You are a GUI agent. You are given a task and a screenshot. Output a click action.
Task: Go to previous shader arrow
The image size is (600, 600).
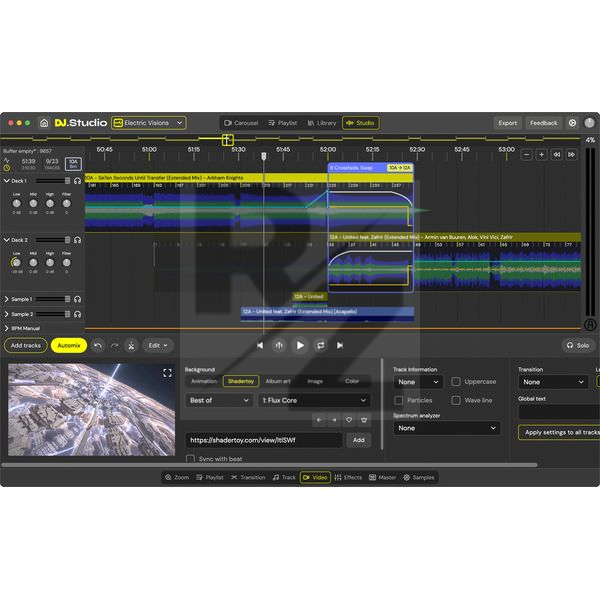coord(319,420)
